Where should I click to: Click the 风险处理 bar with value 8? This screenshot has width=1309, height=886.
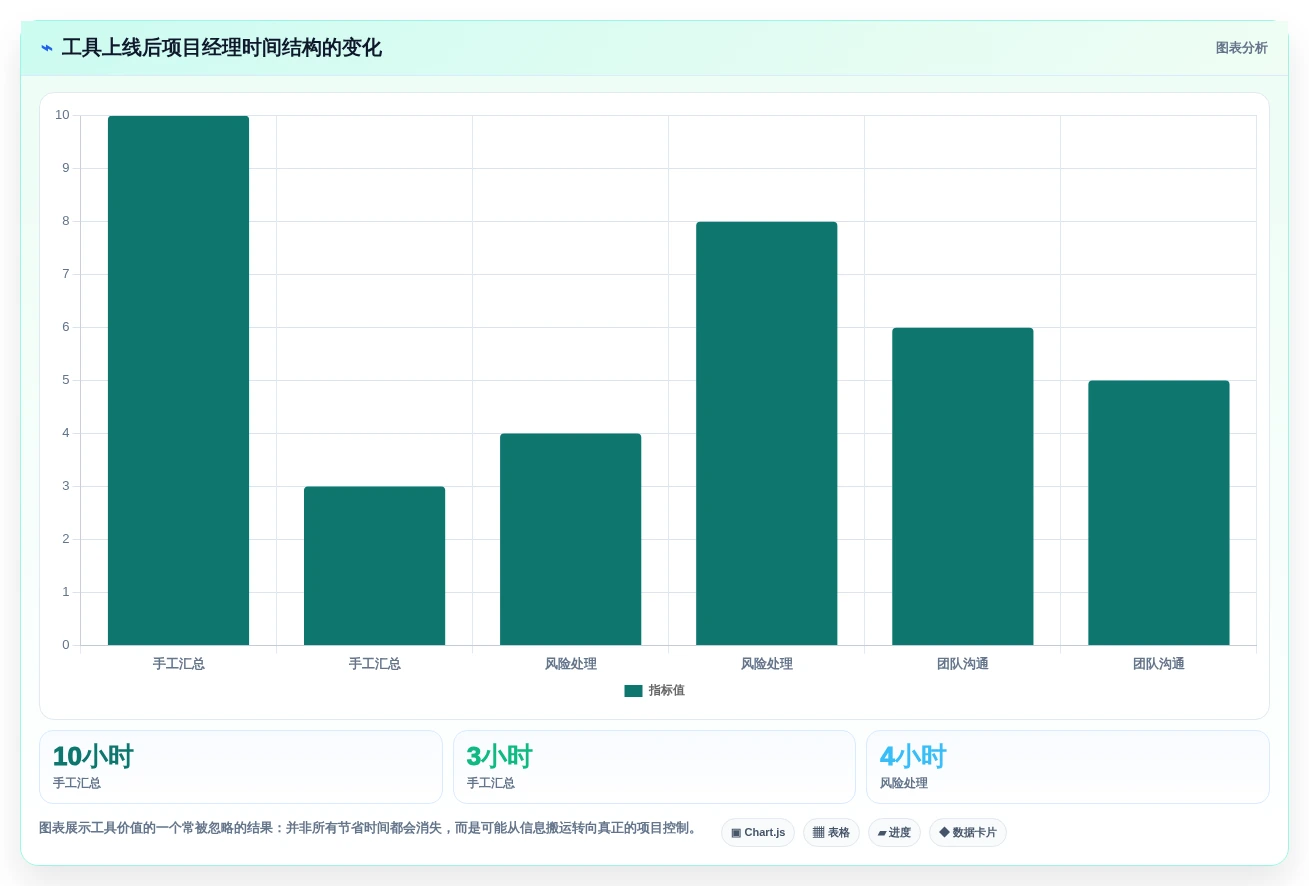pos(766,433)
